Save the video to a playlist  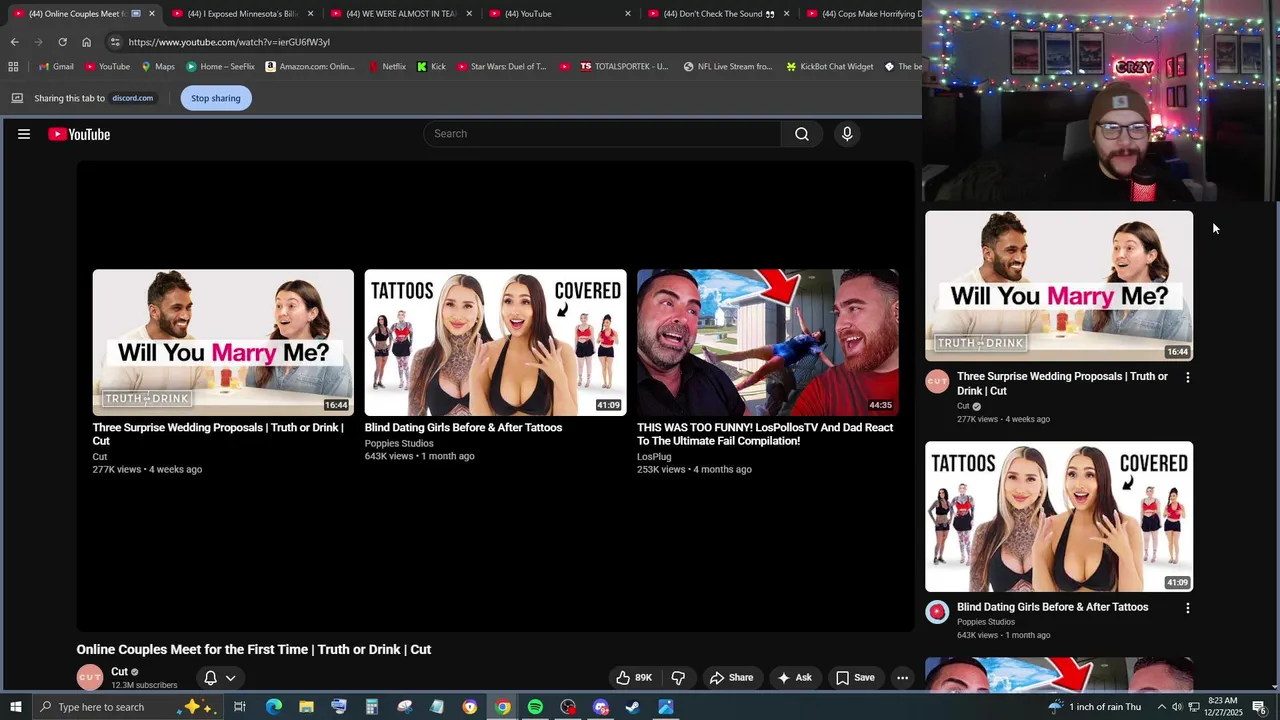pyautogui.click(x=855, y=678)
